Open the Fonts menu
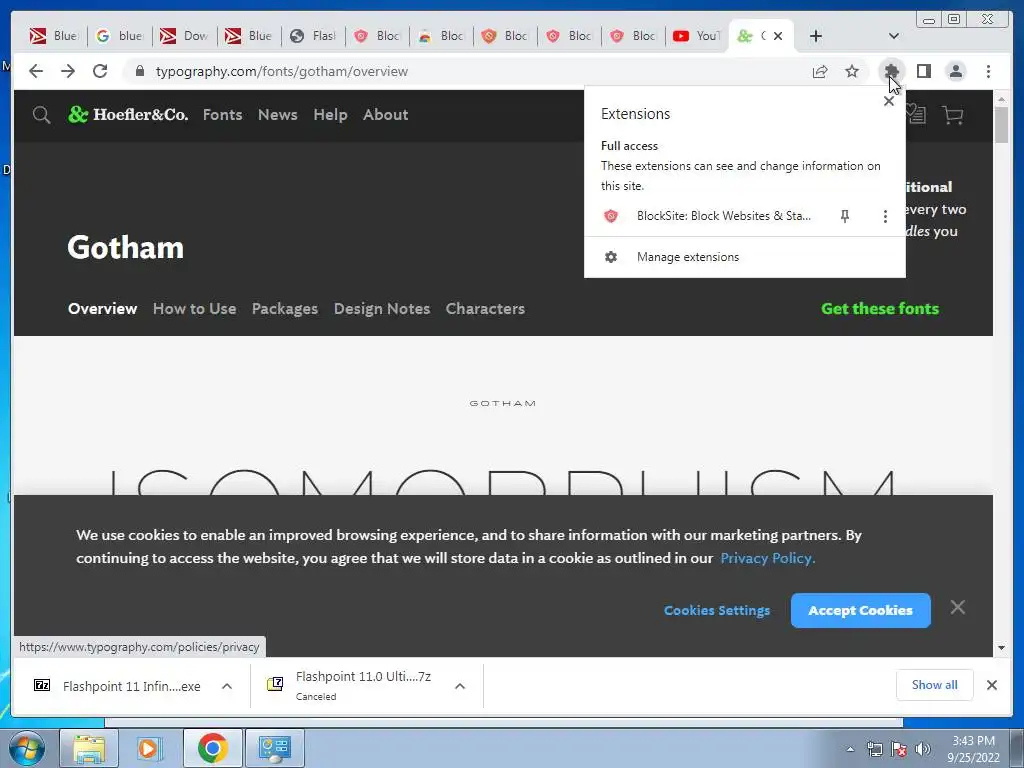The width and height of the screenshot is (1024, 768). (222, 115)
